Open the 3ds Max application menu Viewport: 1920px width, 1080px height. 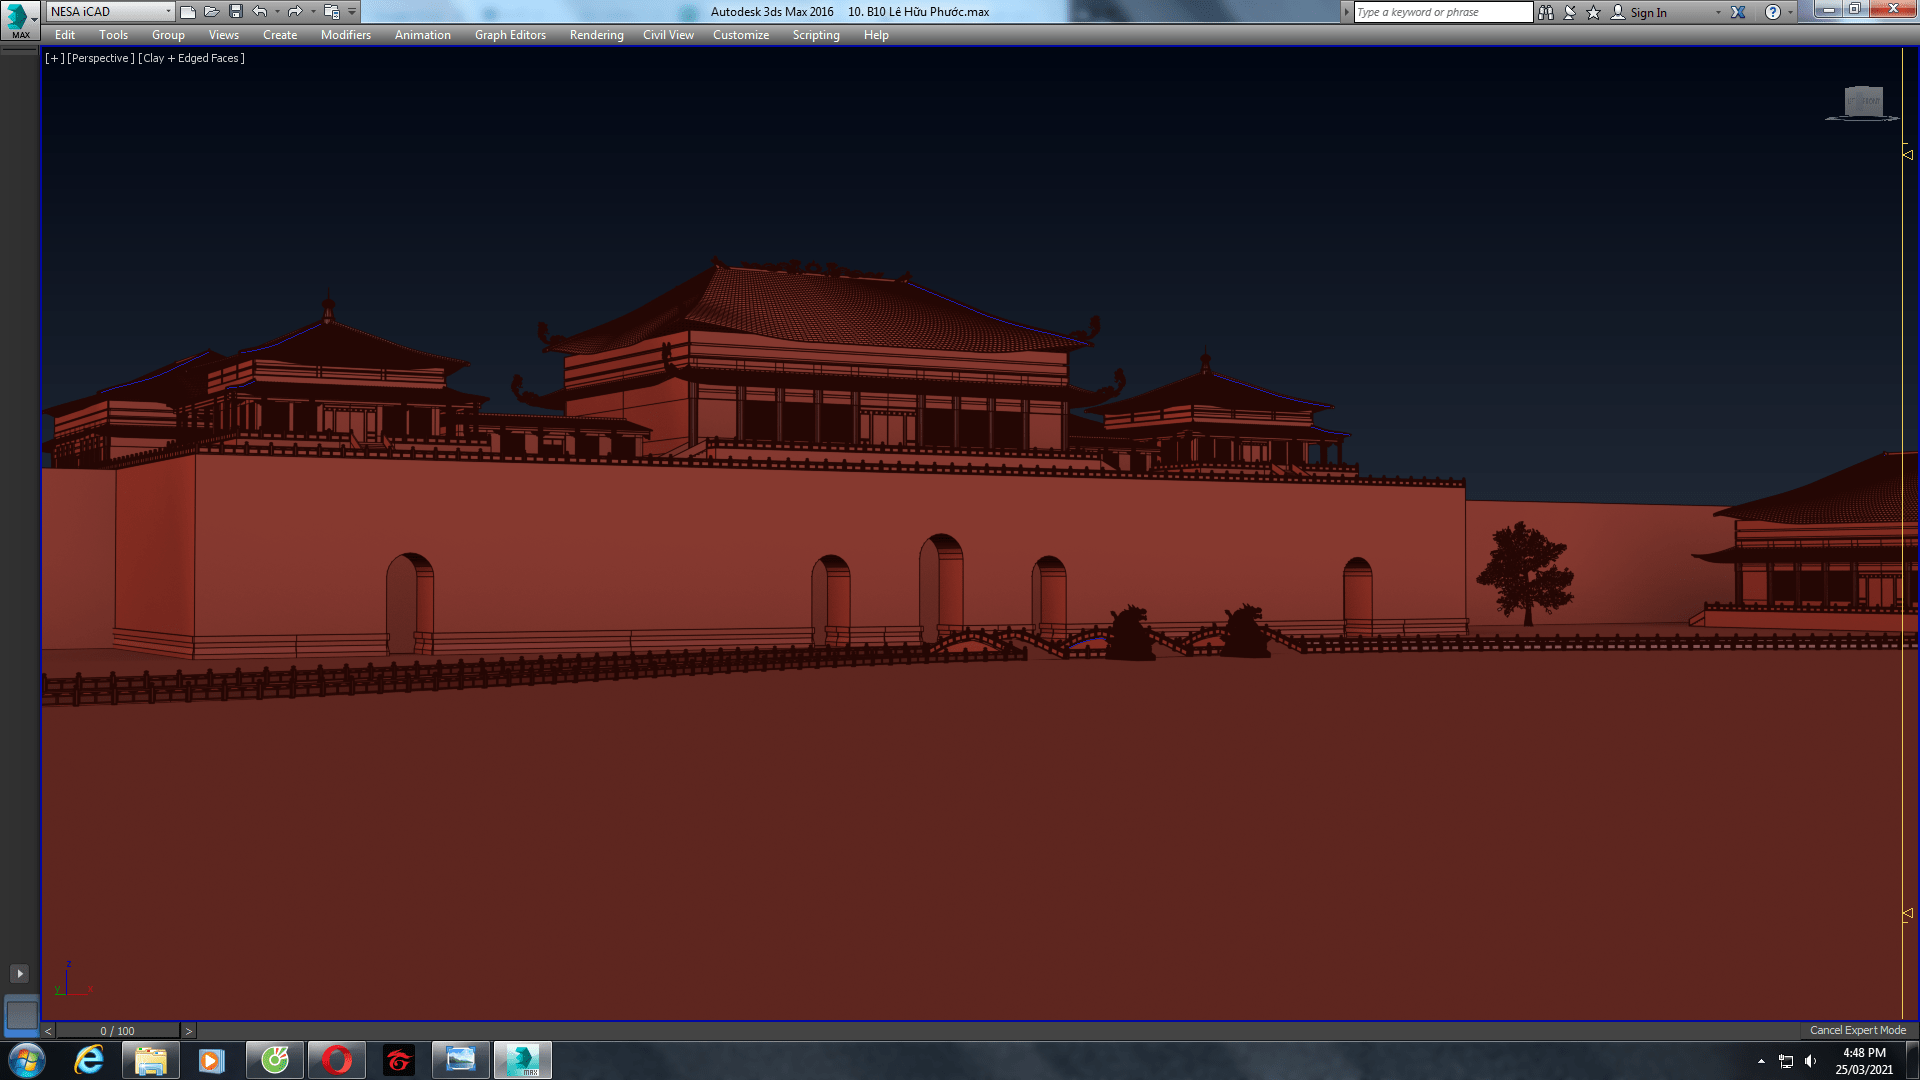[x=18, y=19]
